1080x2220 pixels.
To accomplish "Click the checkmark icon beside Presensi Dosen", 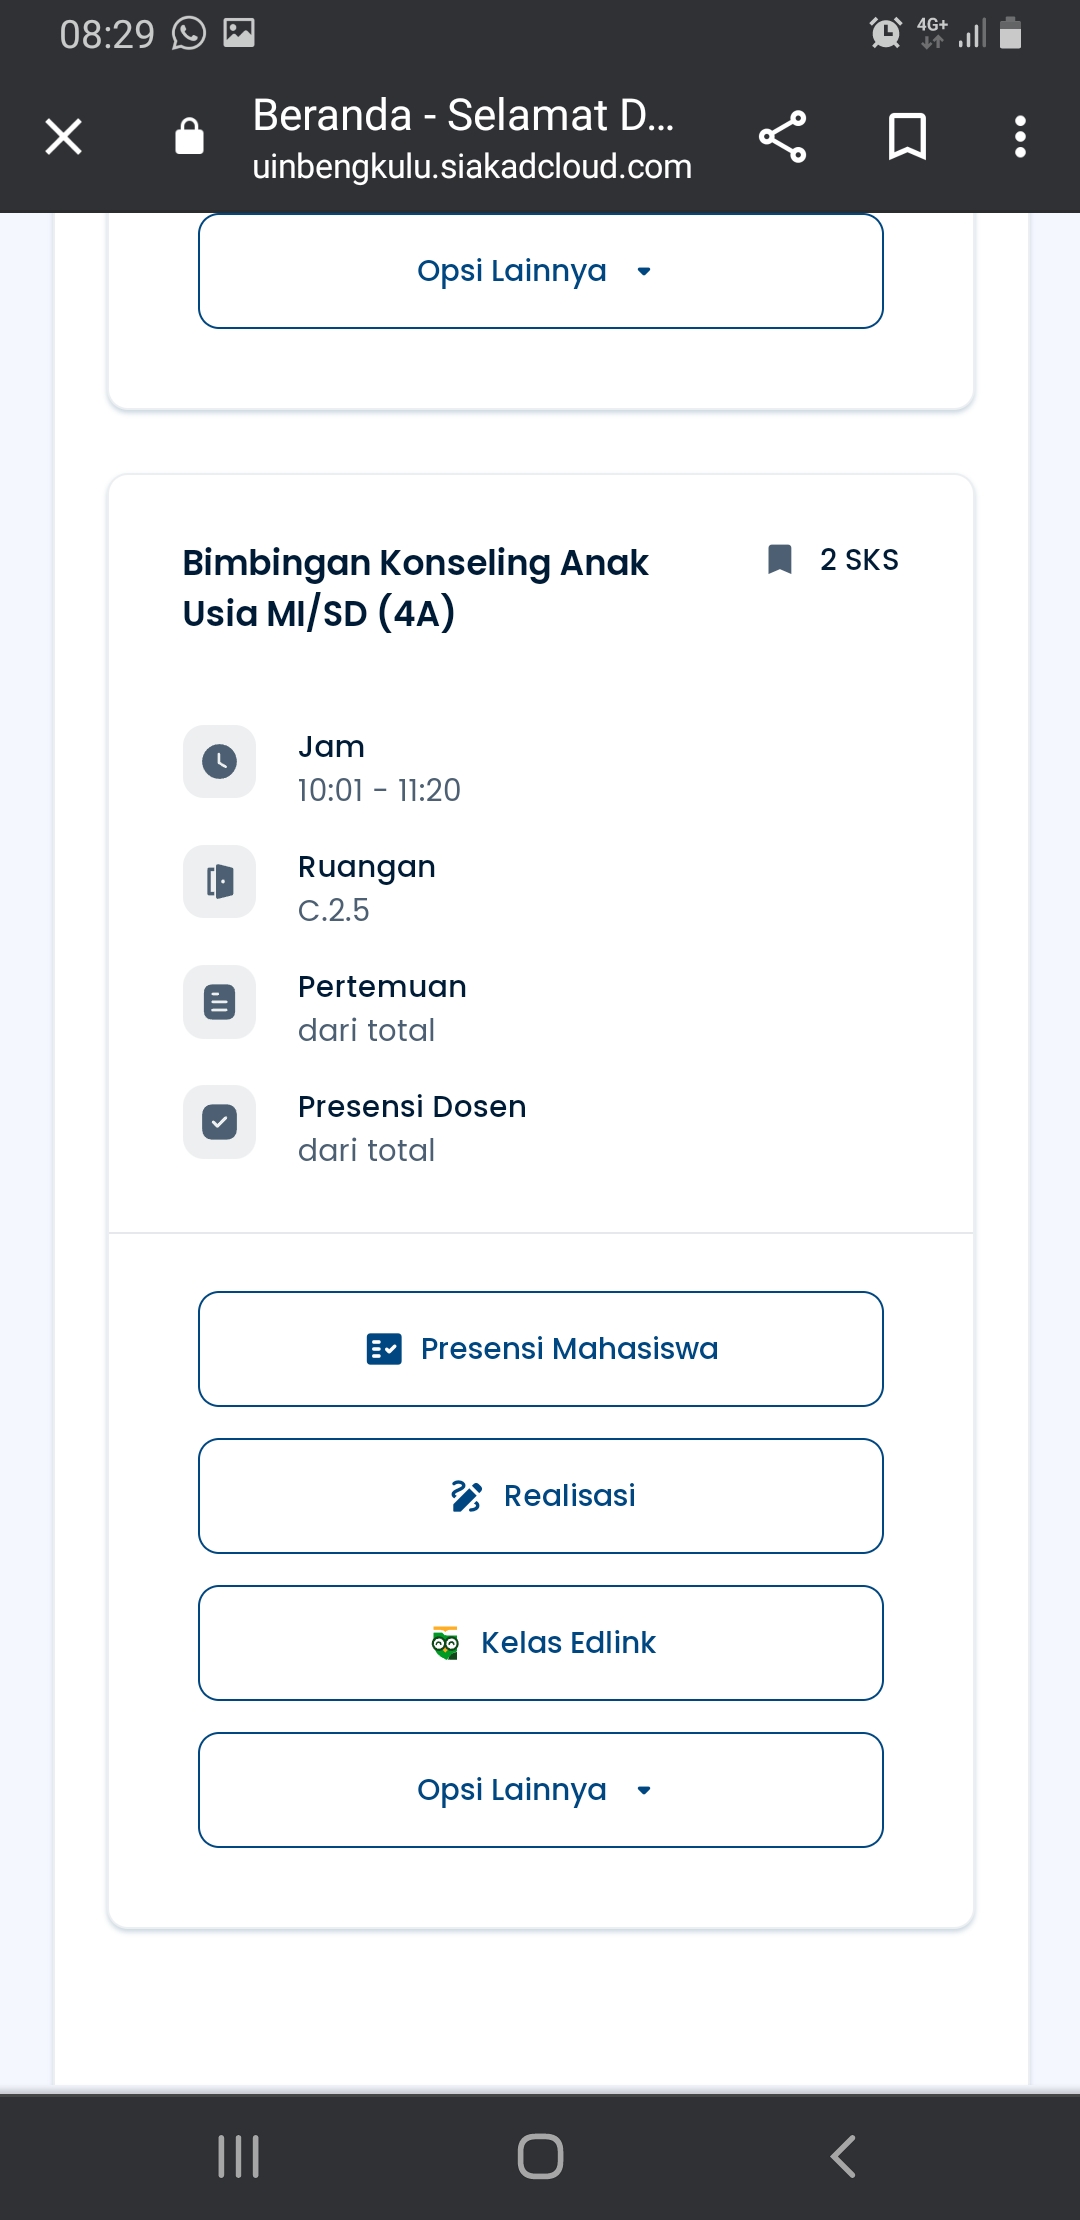I will (219, 1122).
